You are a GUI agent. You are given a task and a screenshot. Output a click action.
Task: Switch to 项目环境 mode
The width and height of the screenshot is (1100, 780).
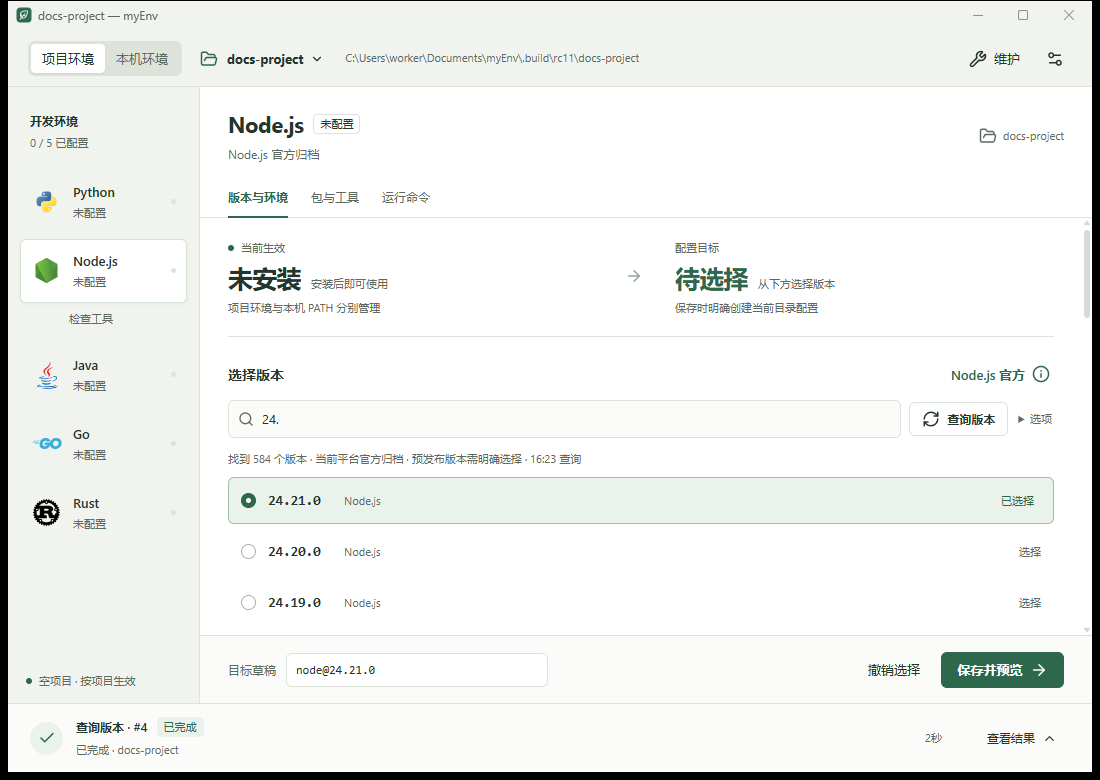pyautogui.click(x=67, y=59)
